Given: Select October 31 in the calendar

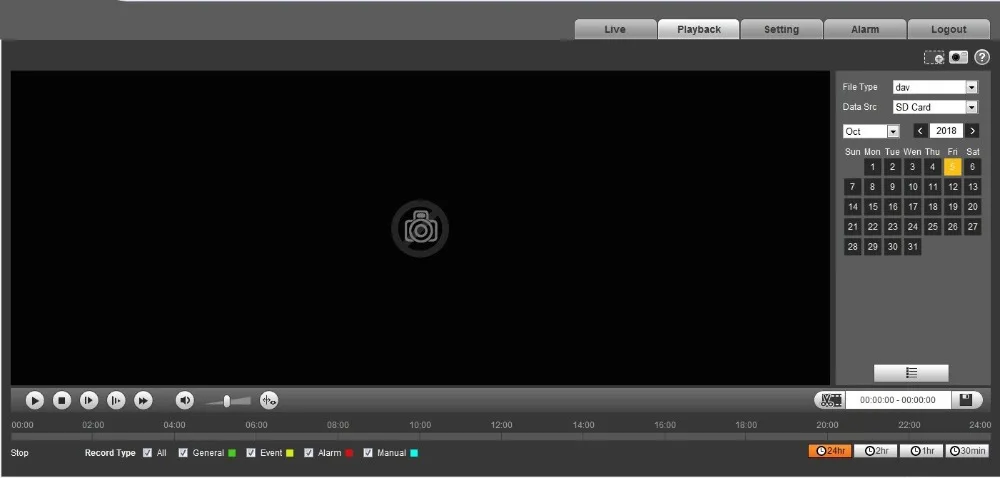Looking at the screenshot, I should click(x=913, y=247).
